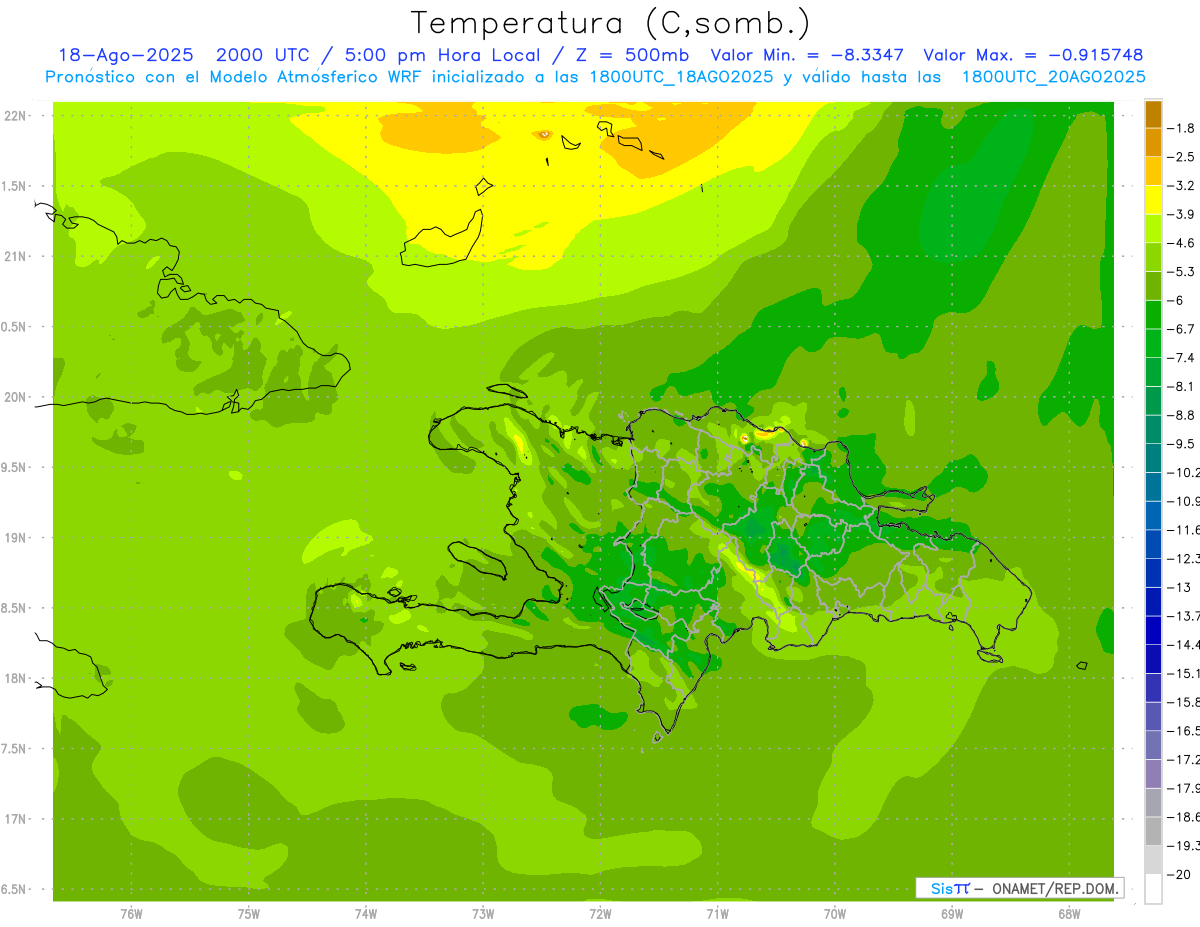Click the '68W' longitude label
The width and height of the screenshot is (1200, 927).
[x=1069, y=914]
